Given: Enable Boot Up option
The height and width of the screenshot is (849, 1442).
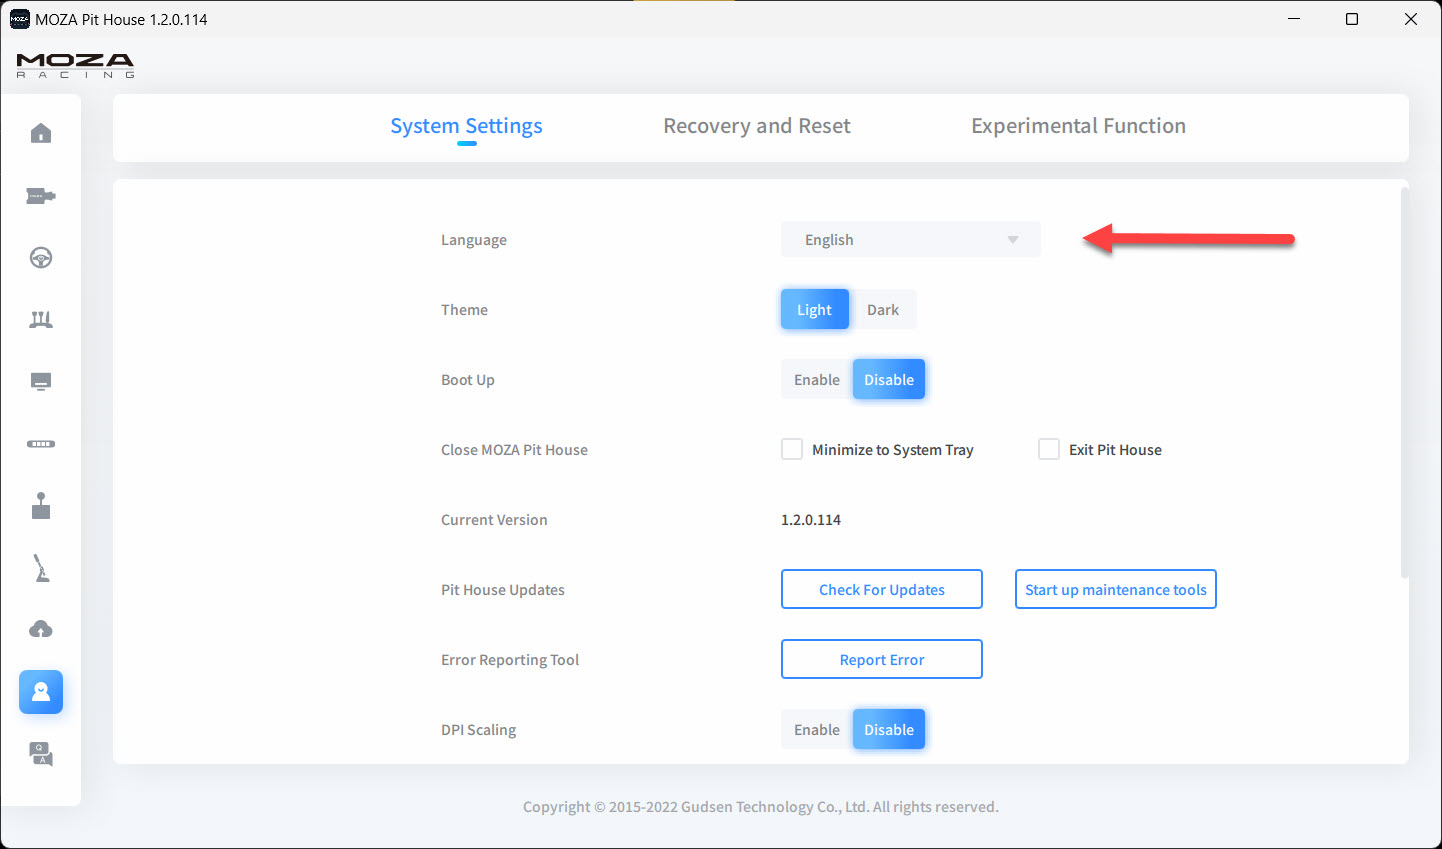Looking at the screenshot, I should click(x=816, y=380).
